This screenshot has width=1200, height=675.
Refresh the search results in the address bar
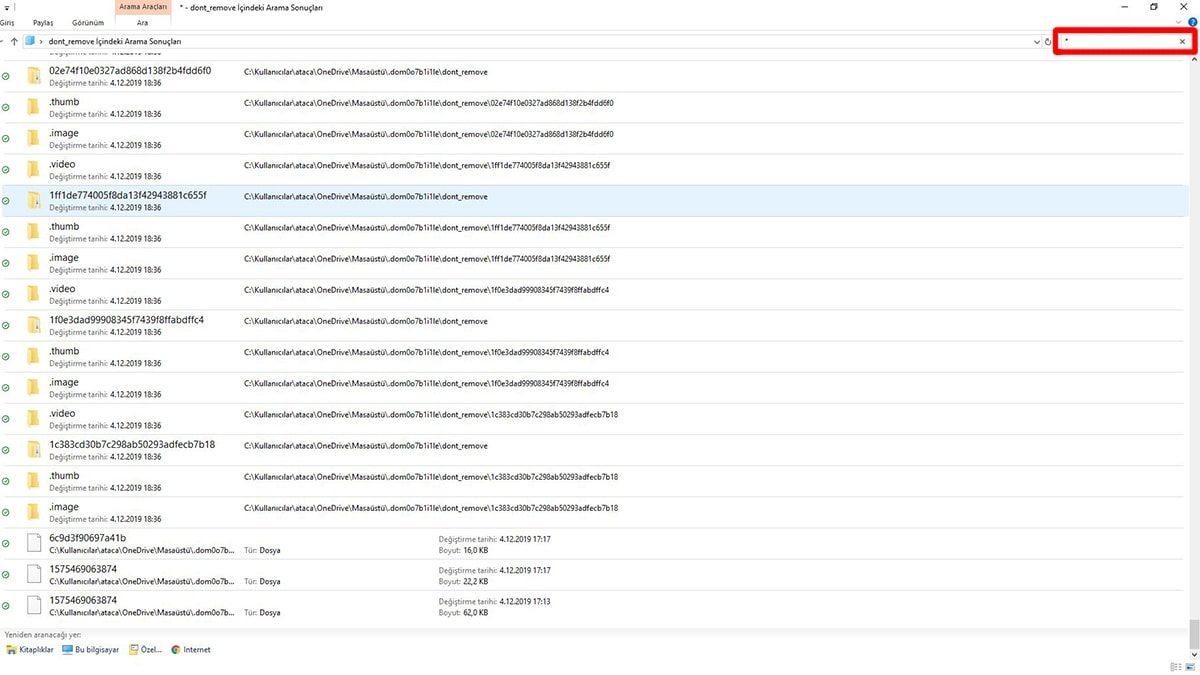[1047, 42]
